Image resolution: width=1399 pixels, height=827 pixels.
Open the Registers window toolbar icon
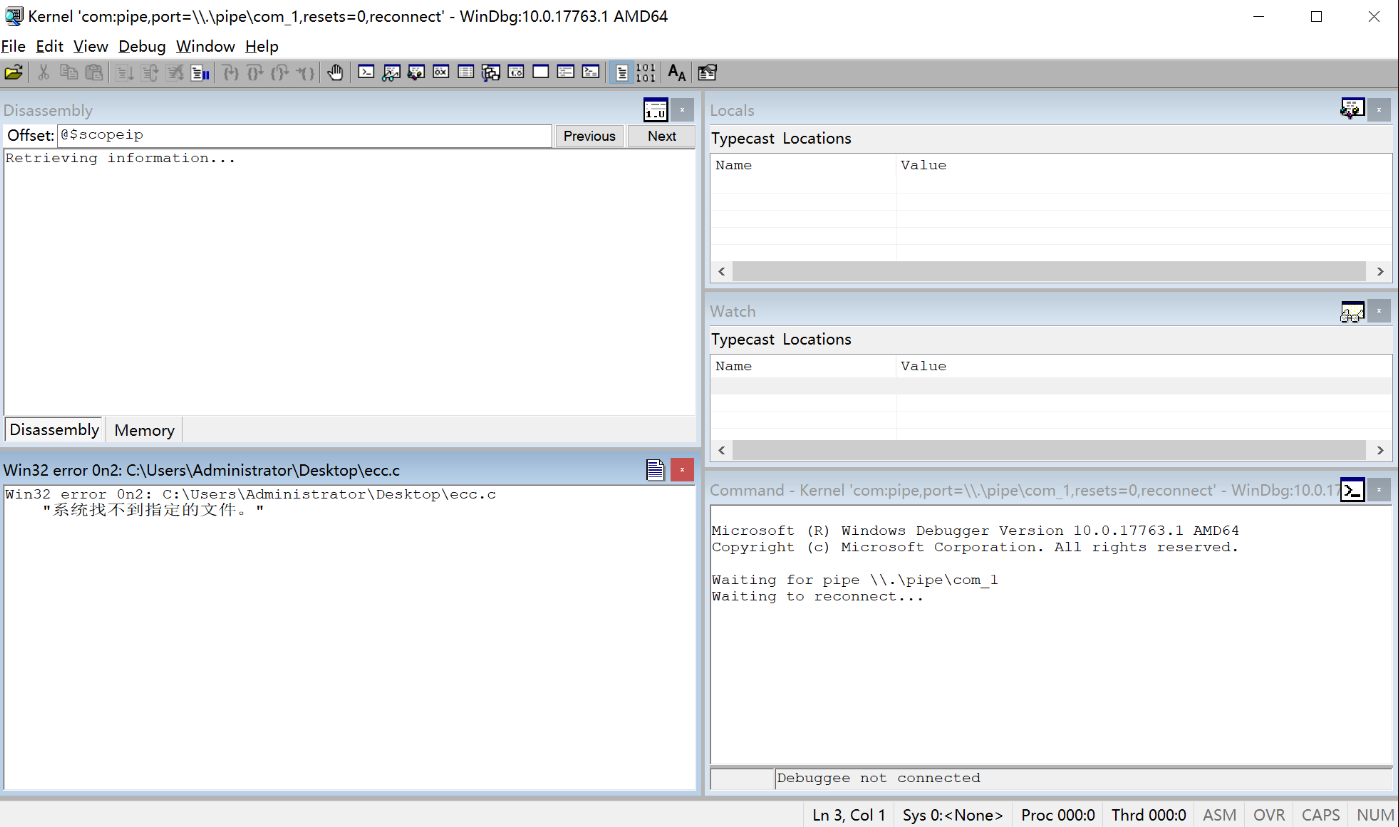pyautogui.click(x=441, y=72)
